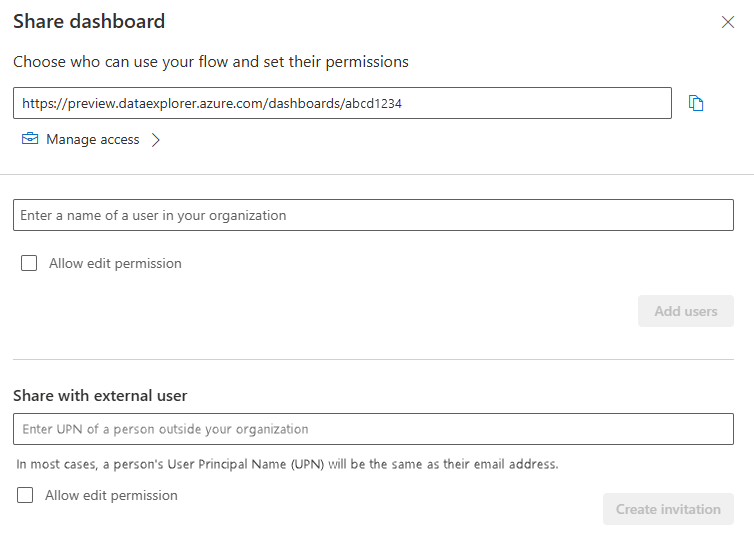Screen dimensions: 754x538
Task: Open the Manage access link text
Action: [x=93, y=140]
